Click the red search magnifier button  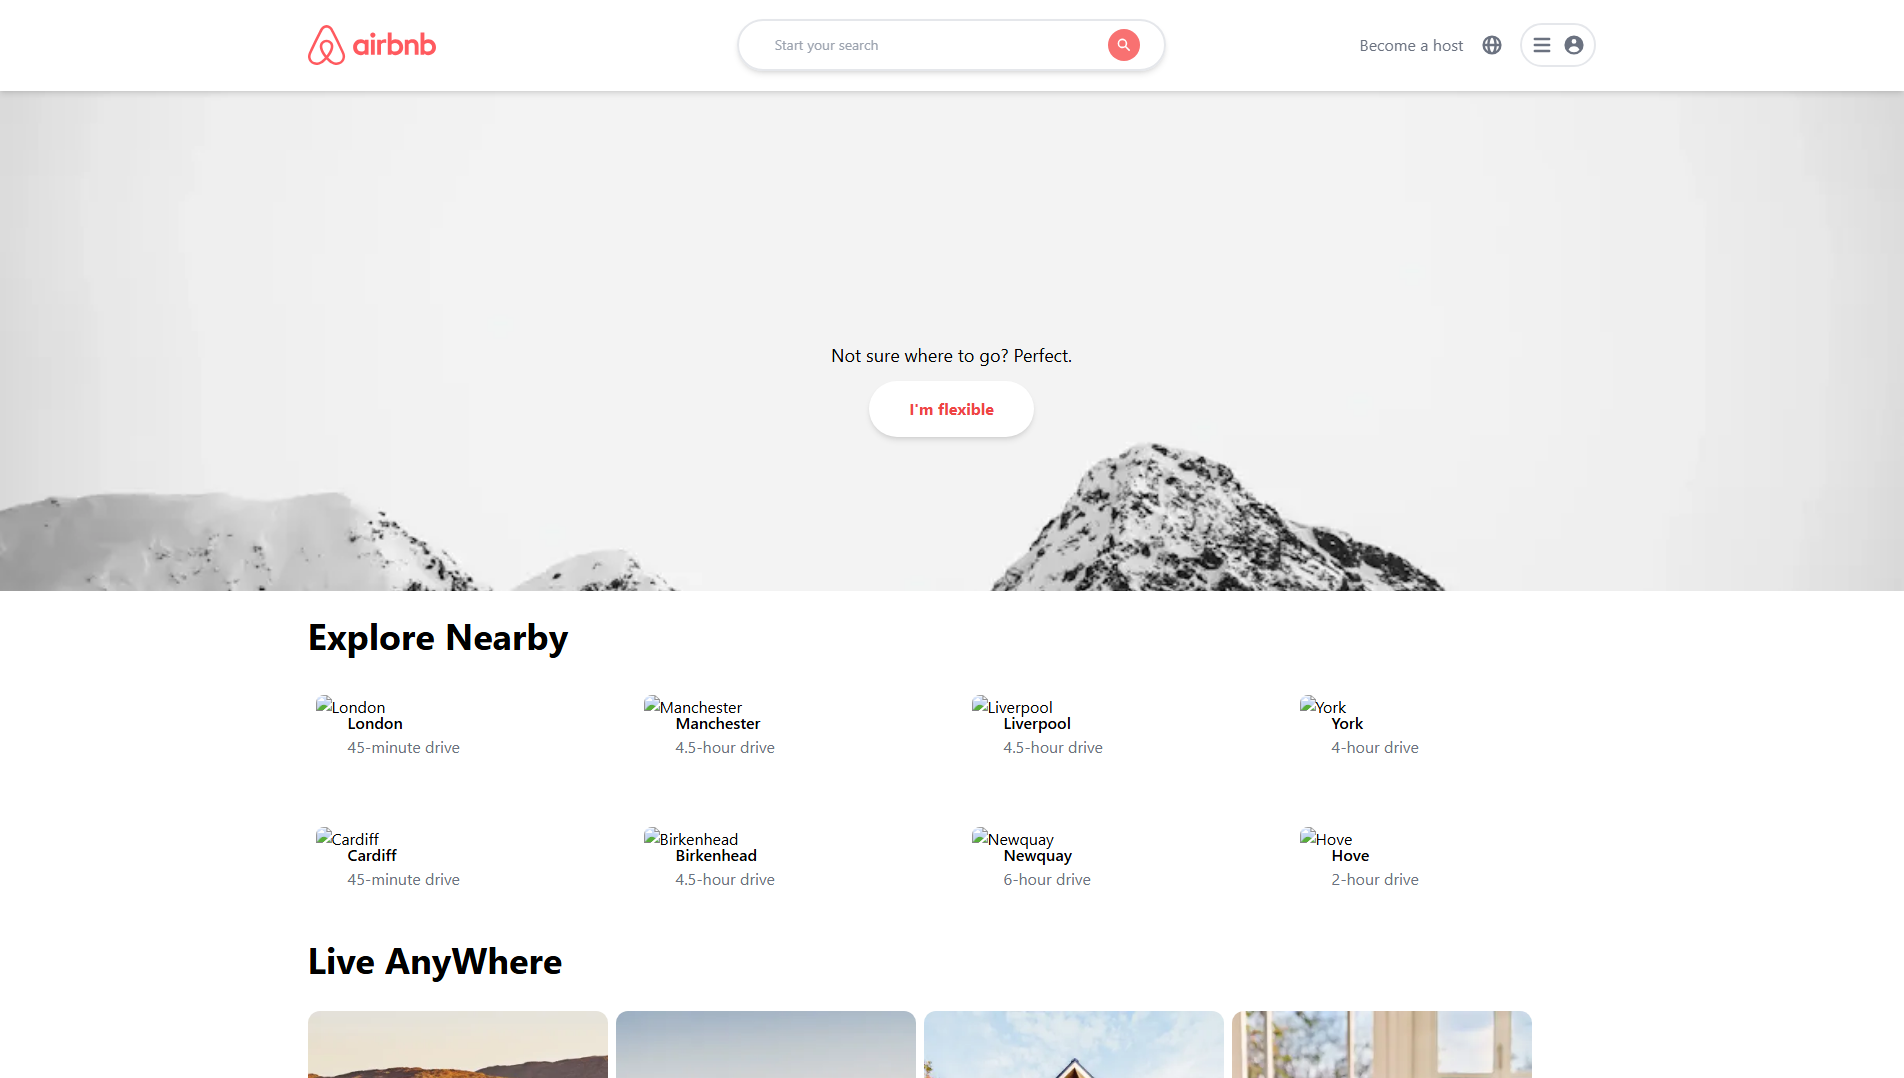1124,45
